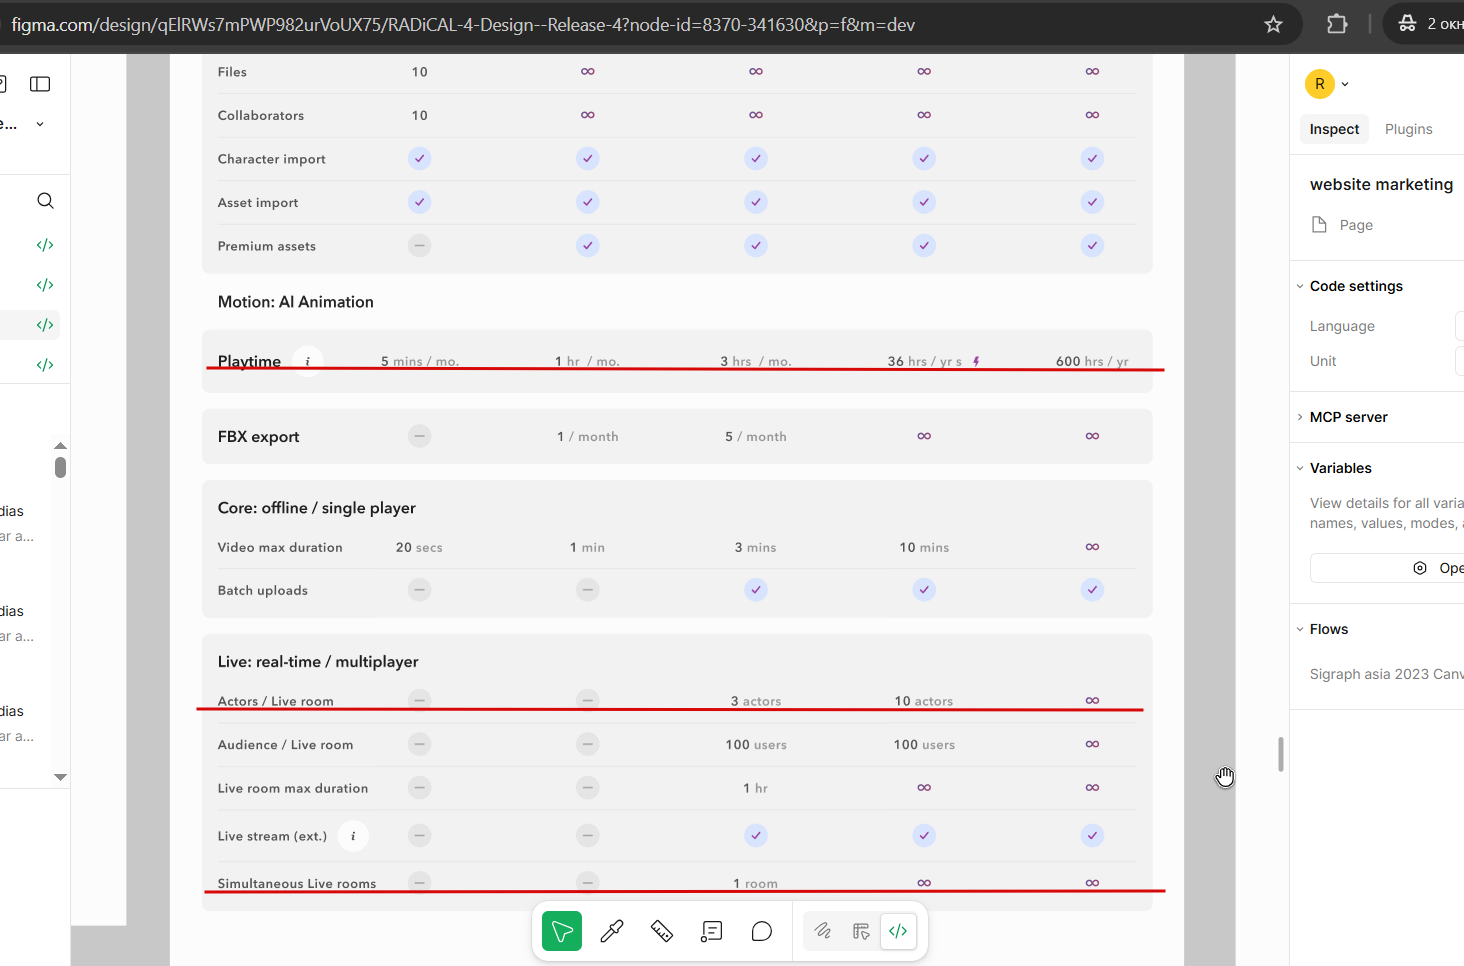
Task: Select the dash icon in the Actors row's first plan column
Action: (x=420, y=700)
